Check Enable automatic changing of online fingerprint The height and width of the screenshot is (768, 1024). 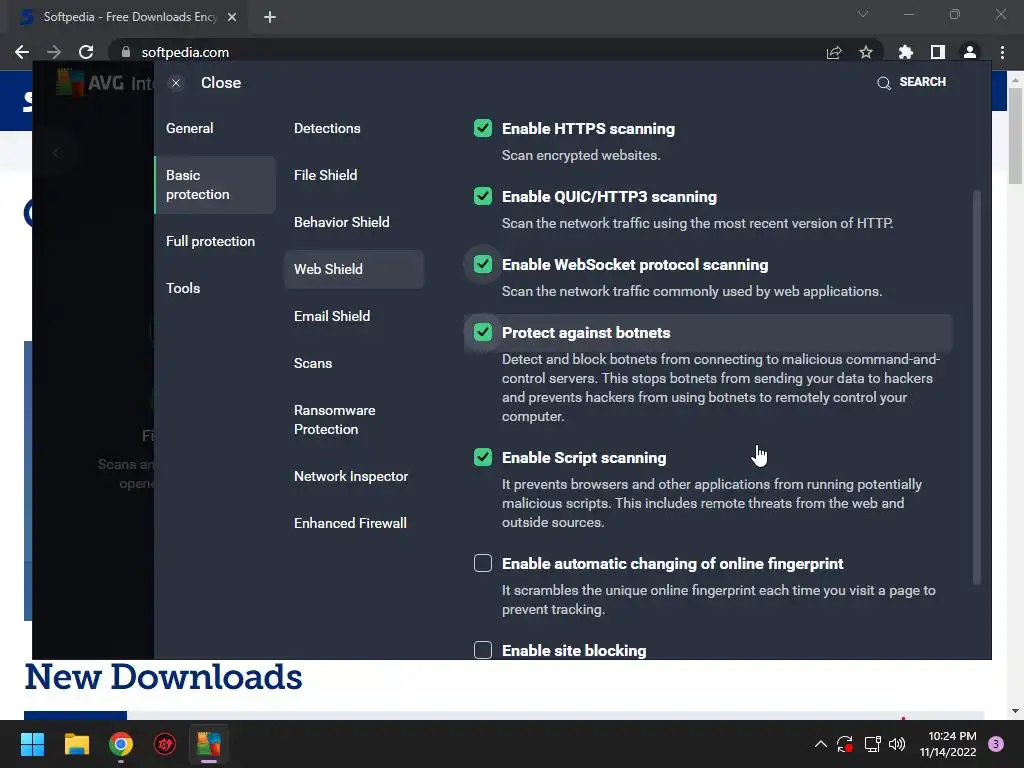coord(483,563)
